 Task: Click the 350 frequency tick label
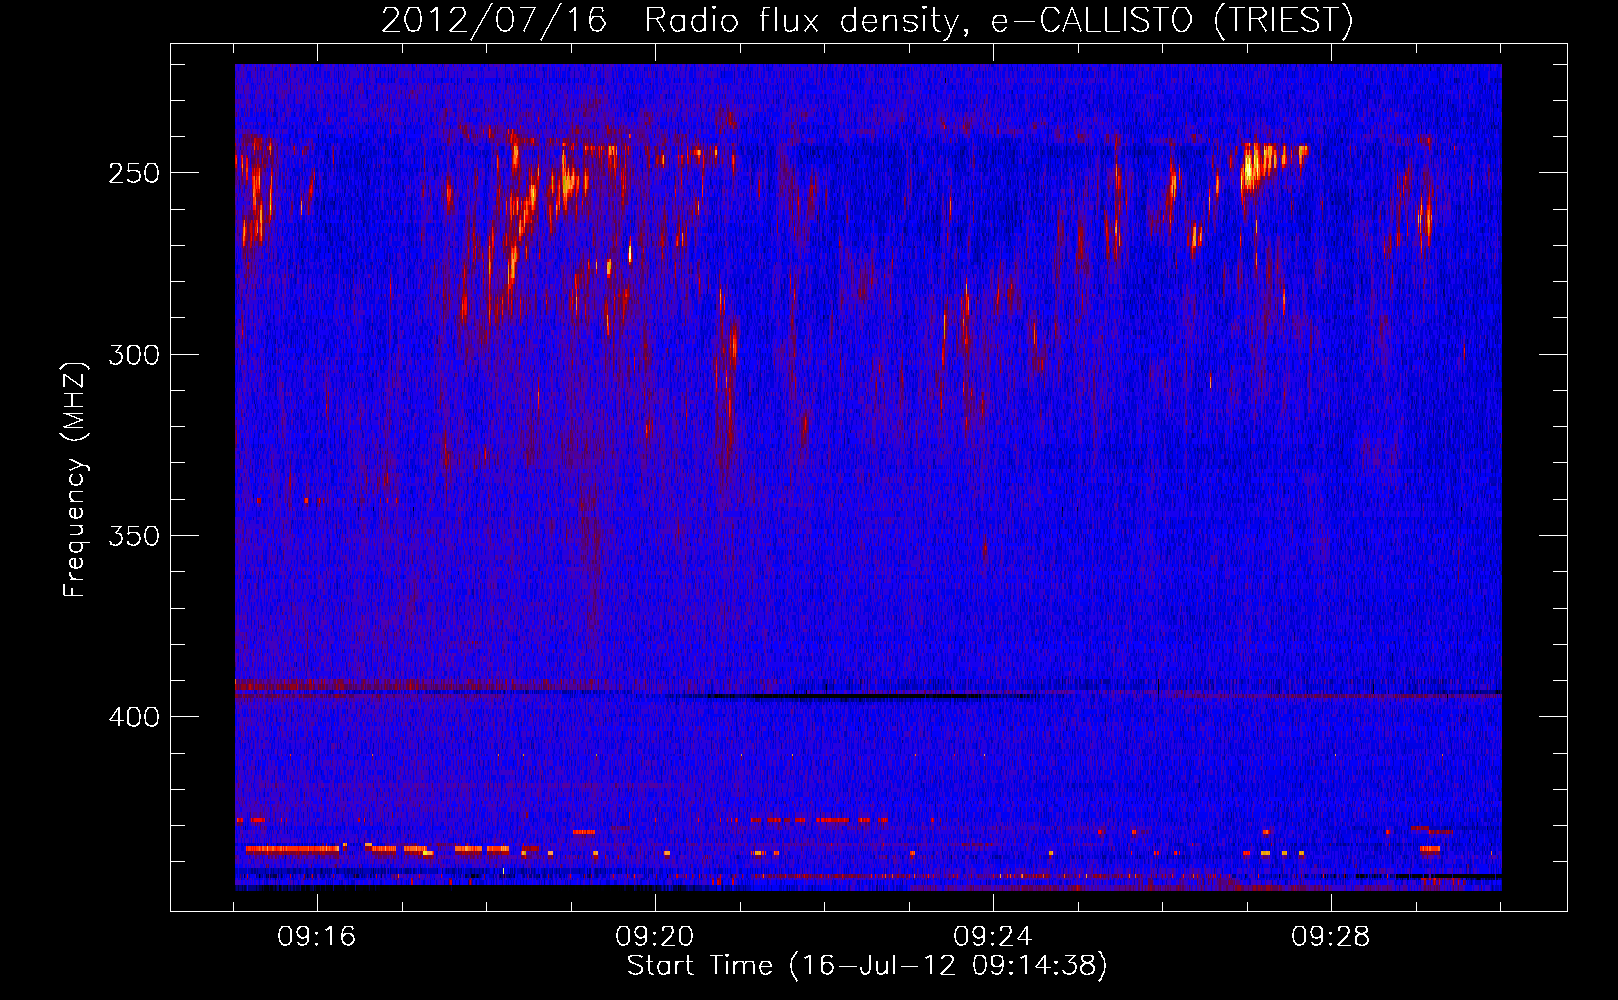pyautogui.click(x=133, y=536)
